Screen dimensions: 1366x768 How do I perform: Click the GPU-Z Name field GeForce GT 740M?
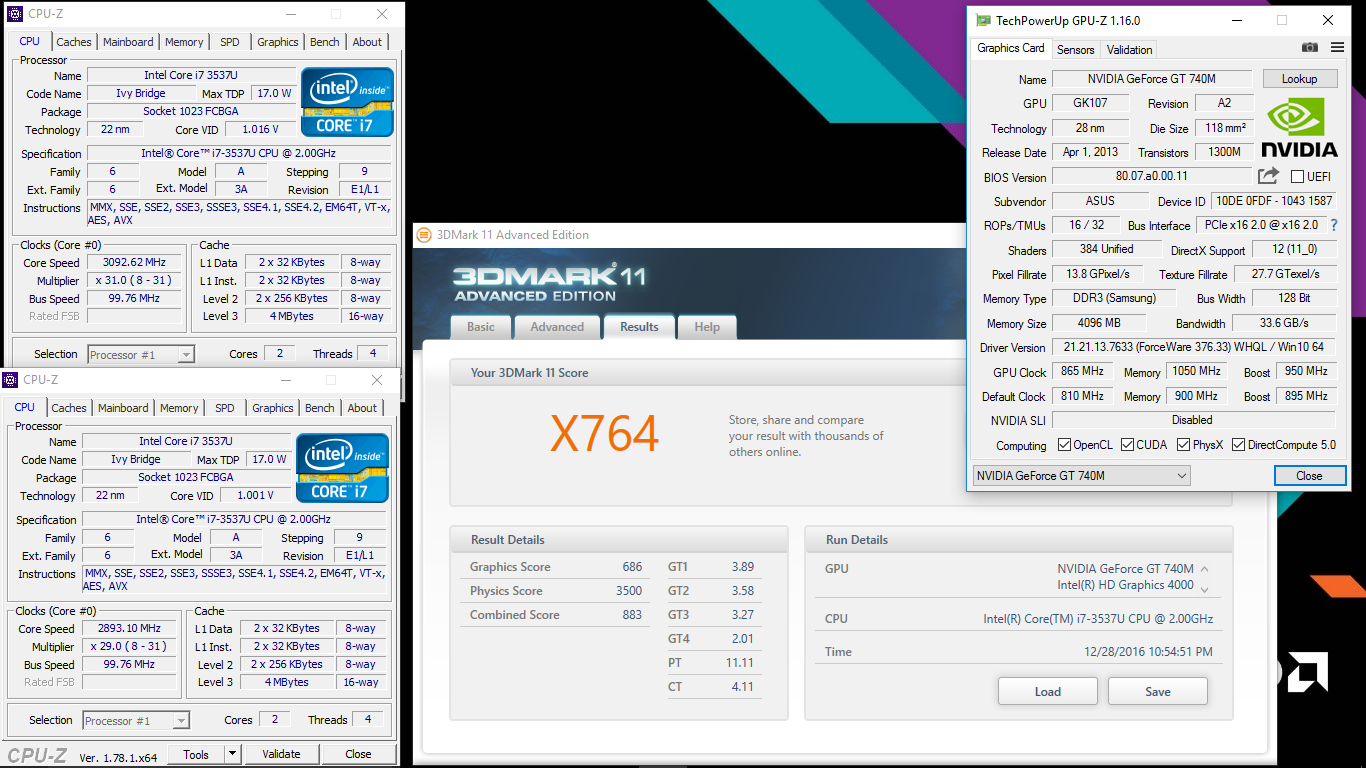[1153, 79]
